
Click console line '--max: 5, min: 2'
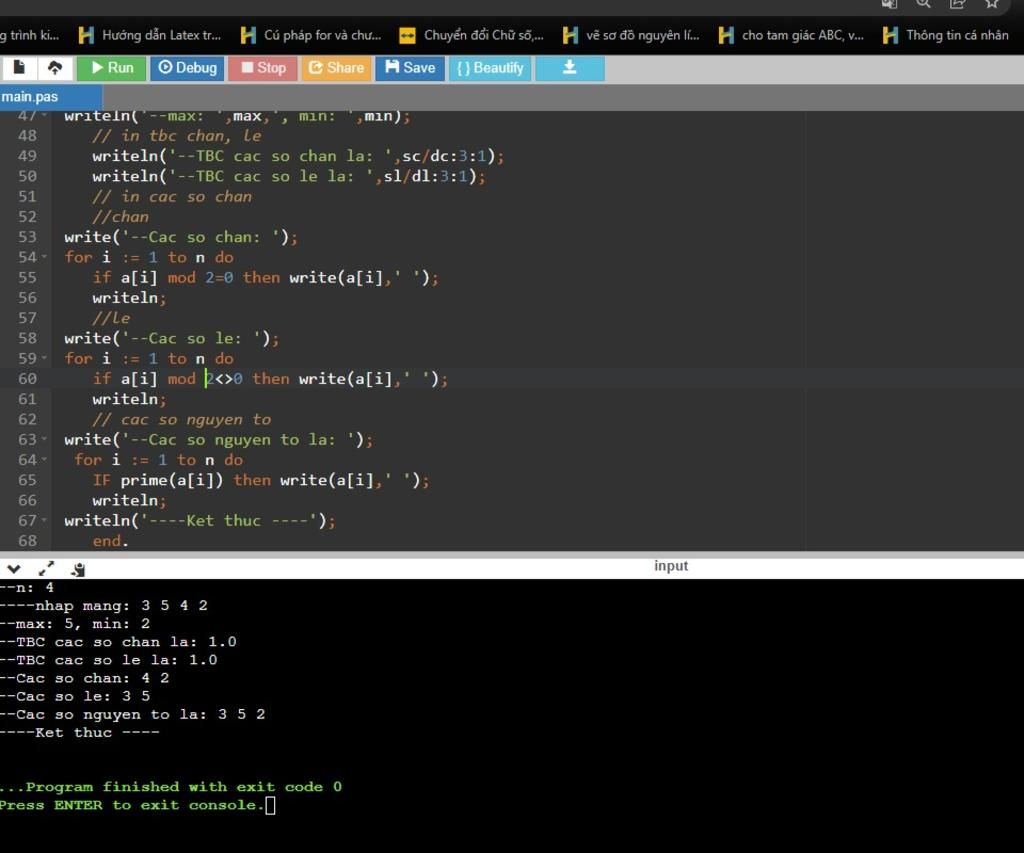75,624
